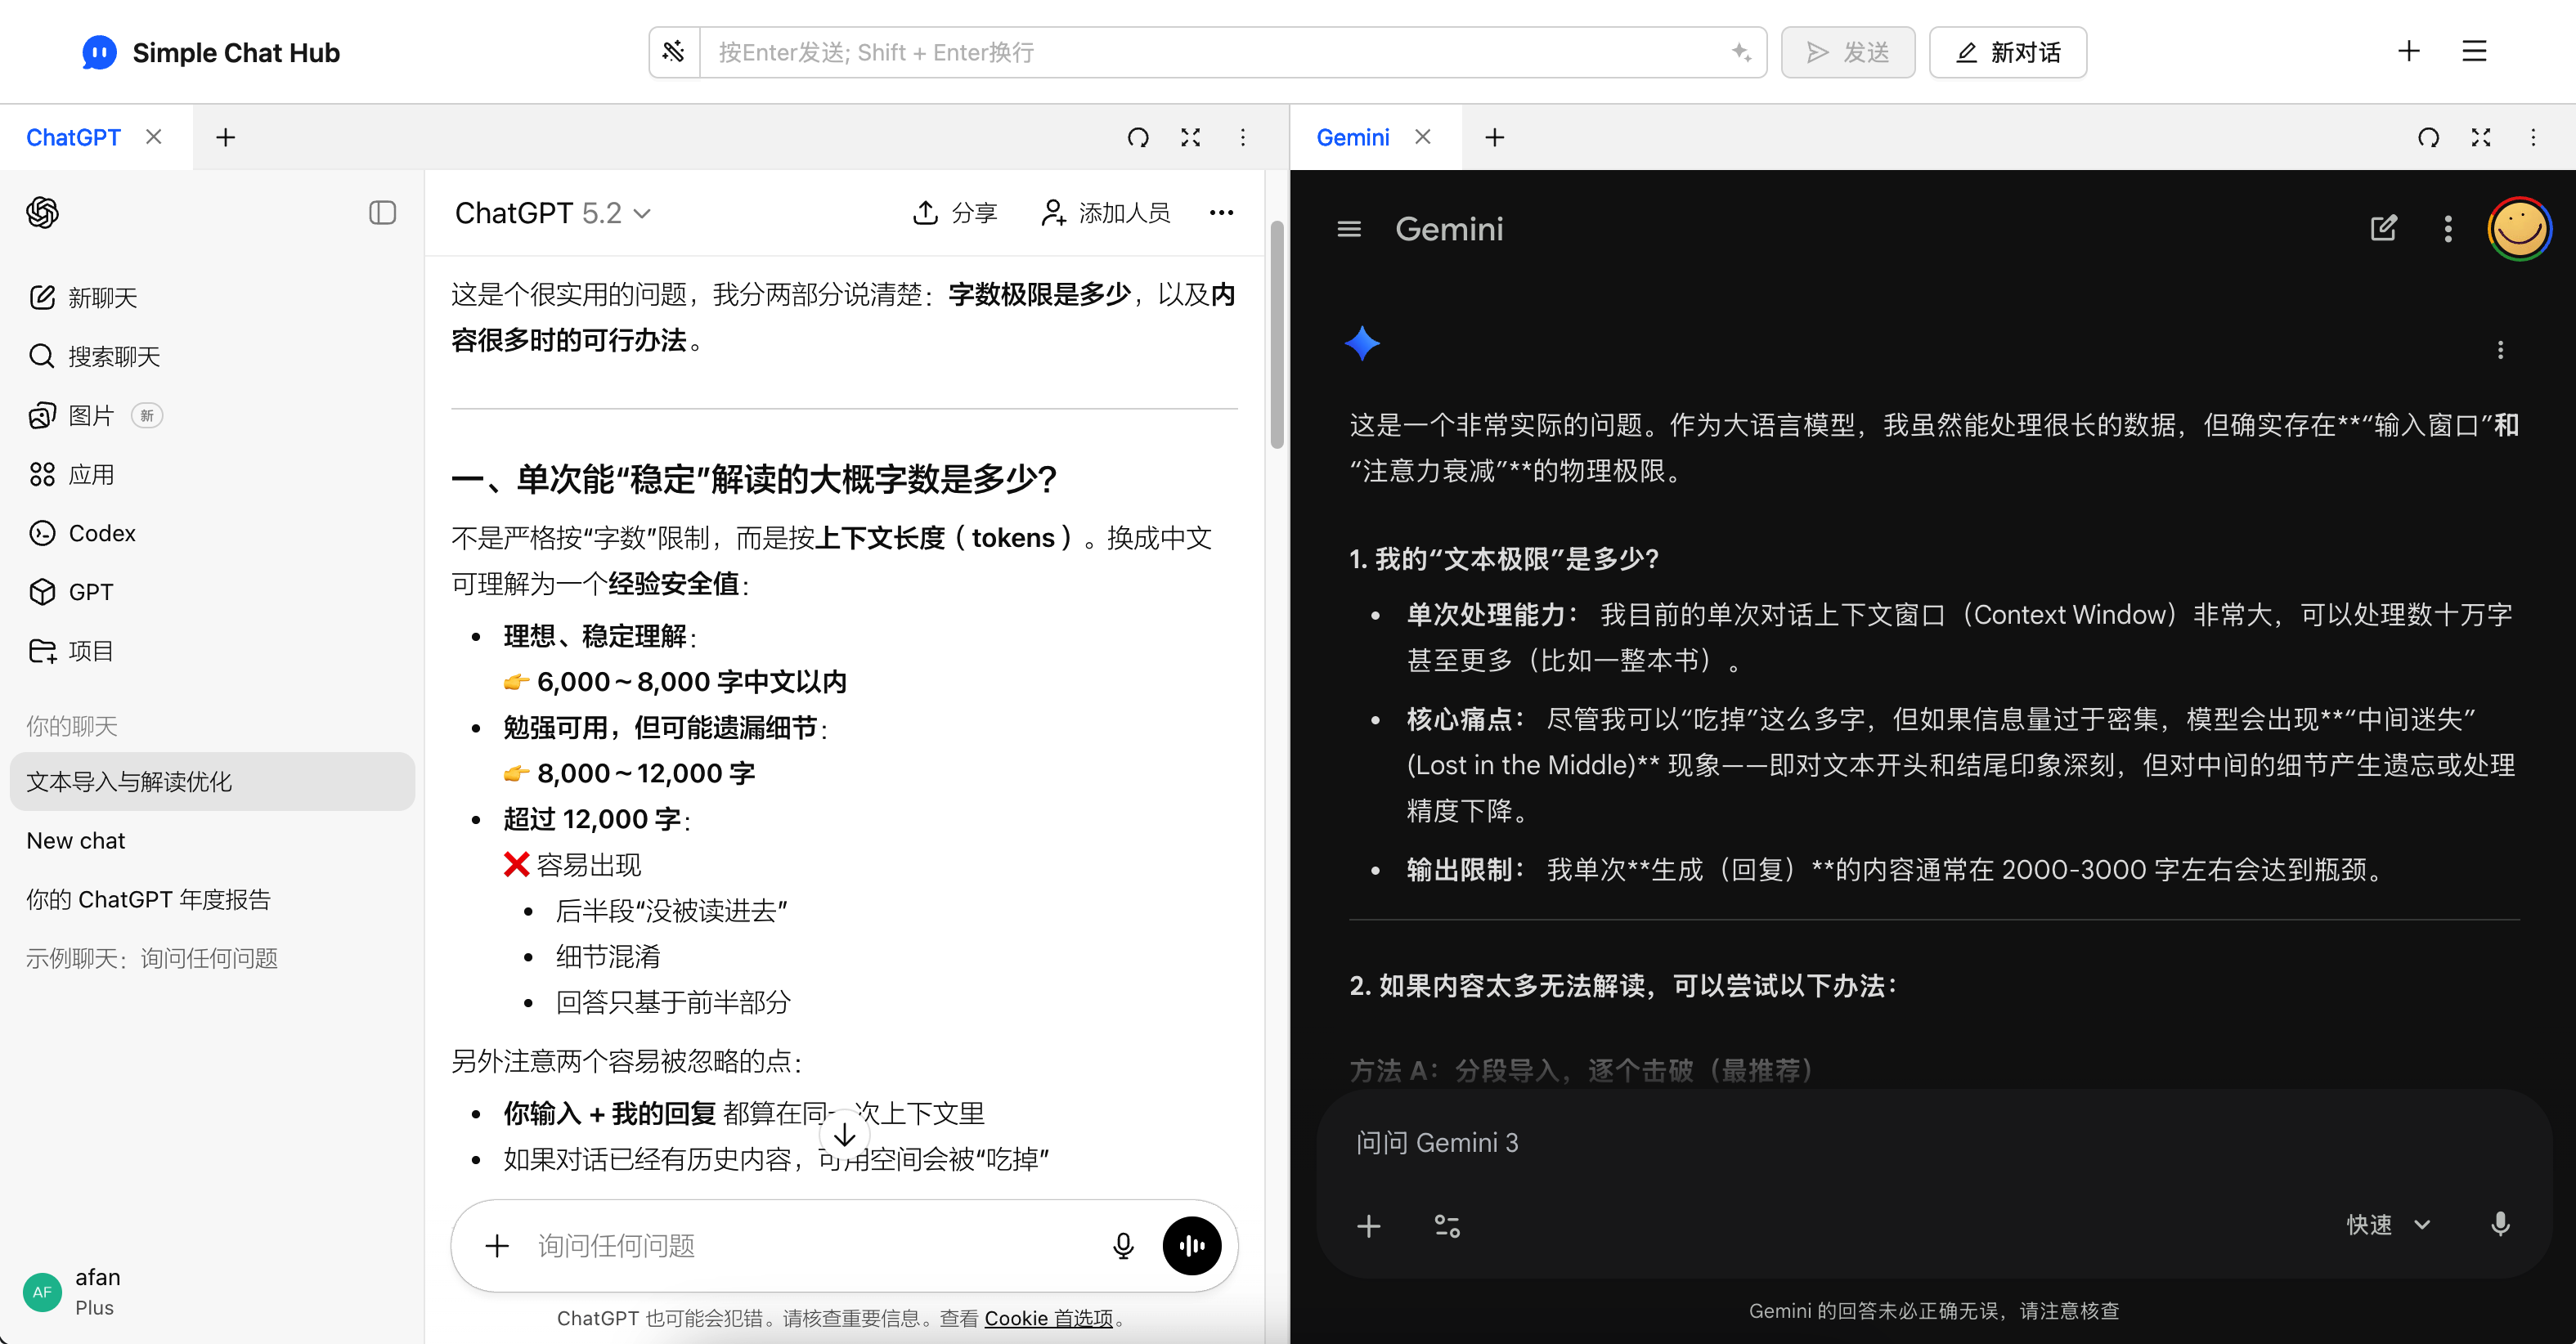Reload the Gemini panel
The height and width of the screenshot is (1344, 2576).
tap(2428, 138)
